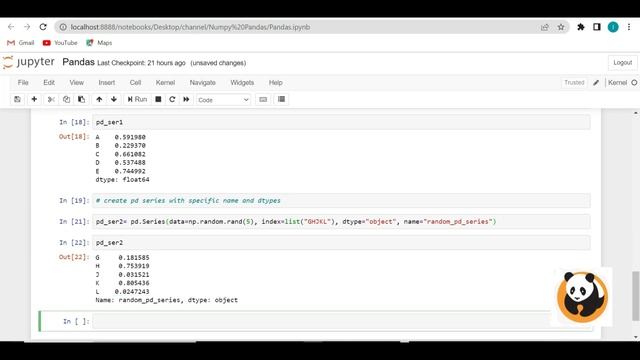The image size is (640, 360).
Task: Toggle the browser side panel icon
Action: (x=597, y=27)
